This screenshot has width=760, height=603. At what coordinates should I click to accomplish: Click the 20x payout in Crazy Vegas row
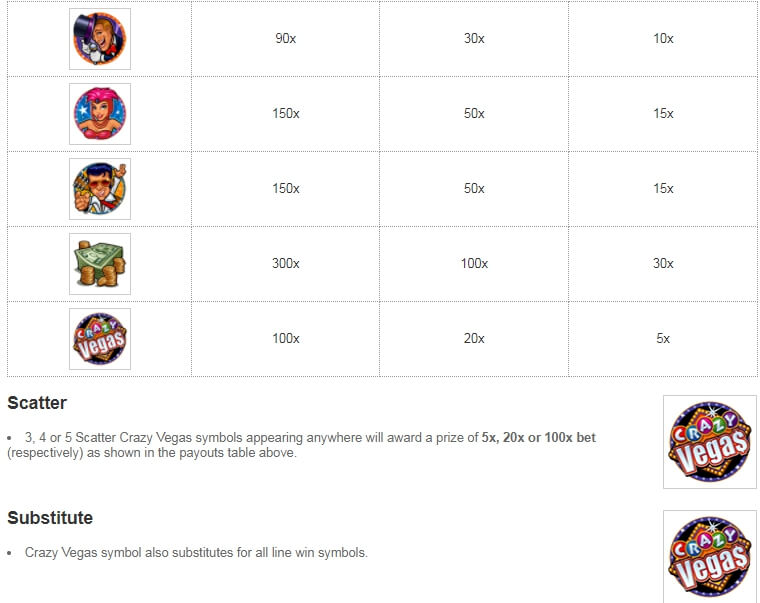[x=474, y=339]
